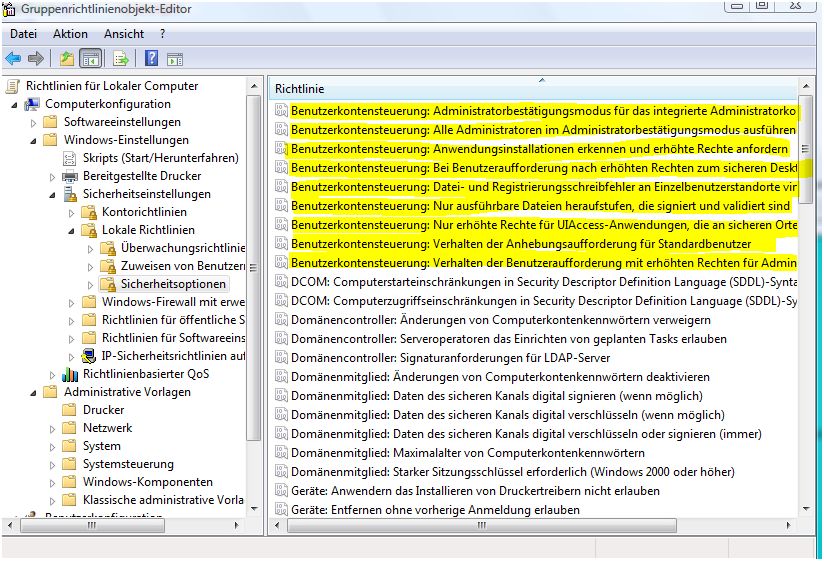The width and height of the screenshot is (824, 561).
Task: Click the right pane vertical scrollbar down arrow
Action: [x=806, y=508]
